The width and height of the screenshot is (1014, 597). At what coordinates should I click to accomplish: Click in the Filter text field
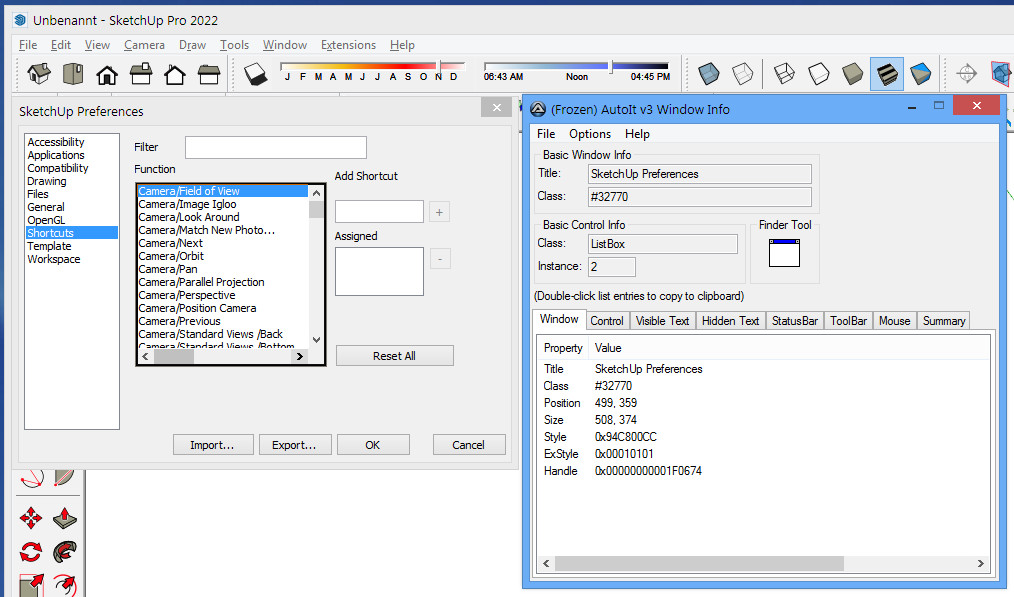275,147
